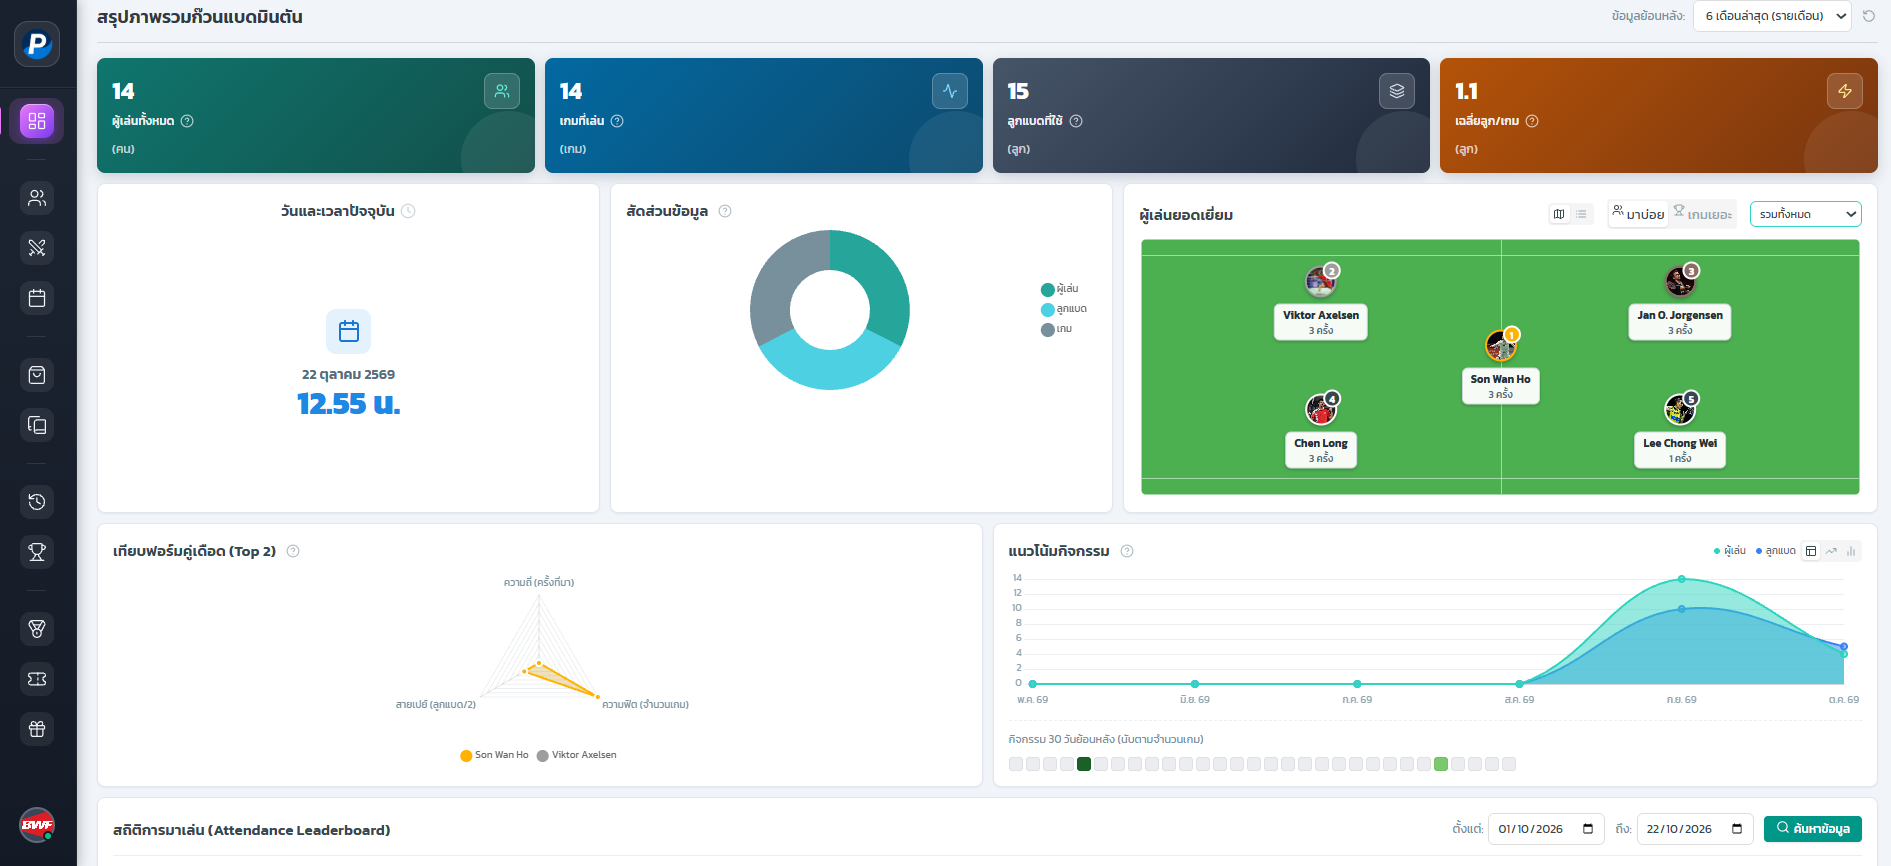Click Son Wan Ho player card
Viewport: 1891px width, 866px height.
(1500, 386)
